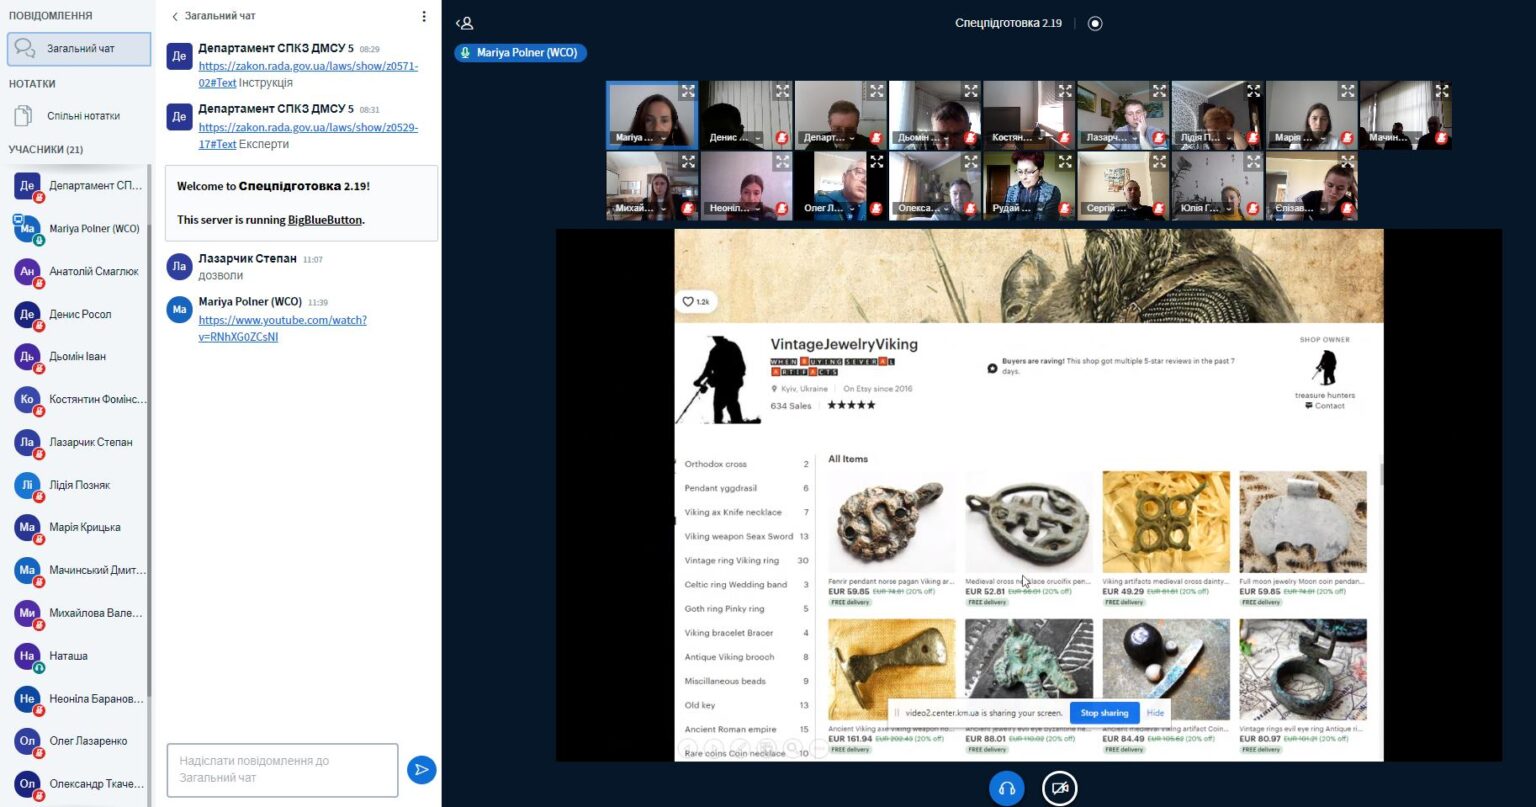Open zakon.rada.gov.ua z0529-17 Експерти link
This screenshot has width=1536, height=807.
[x=308, y=135]
